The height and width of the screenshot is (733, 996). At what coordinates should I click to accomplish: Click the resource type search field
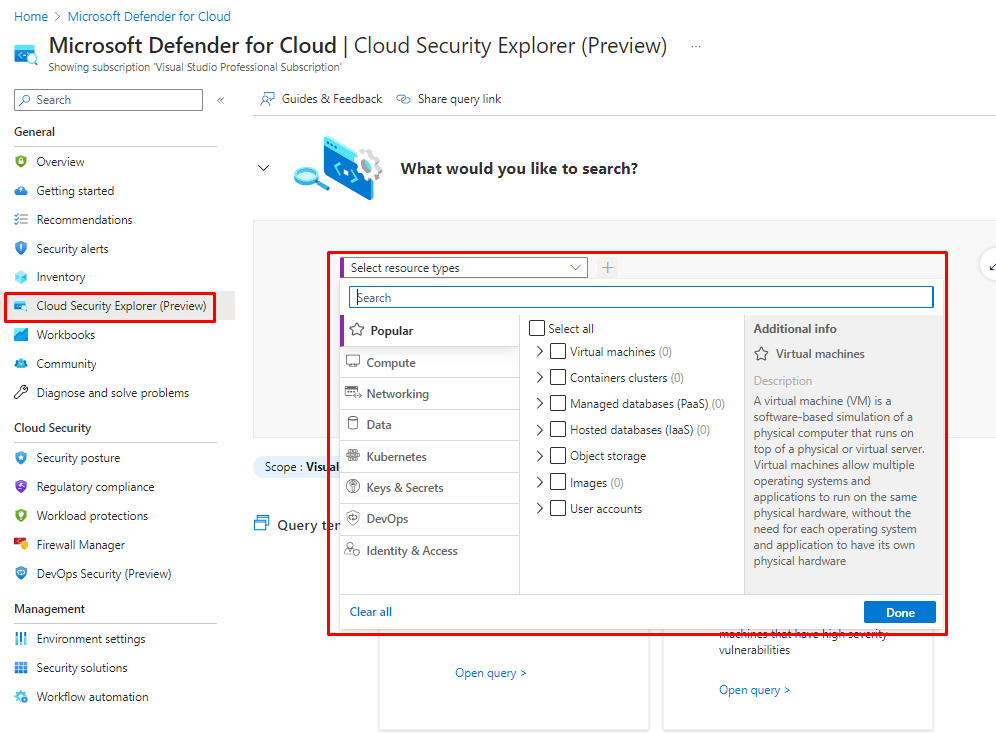[x=640, y=298]
